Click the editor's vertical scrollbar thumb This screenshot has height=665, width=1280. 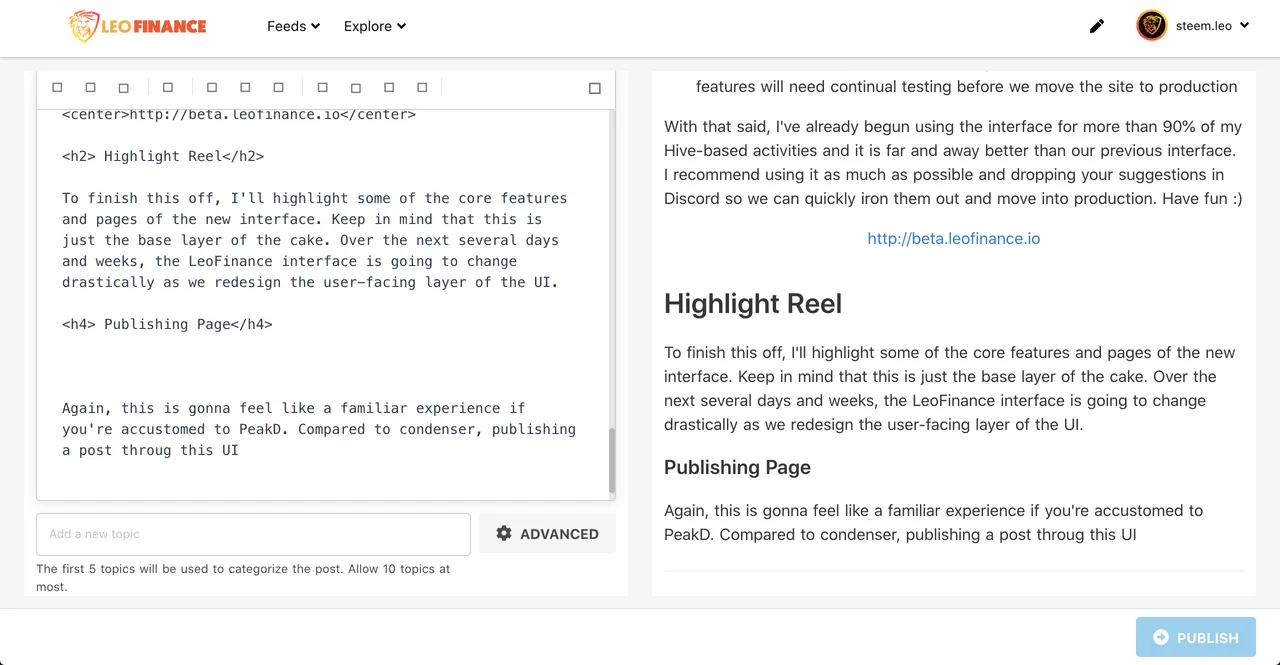coord(612,460)
